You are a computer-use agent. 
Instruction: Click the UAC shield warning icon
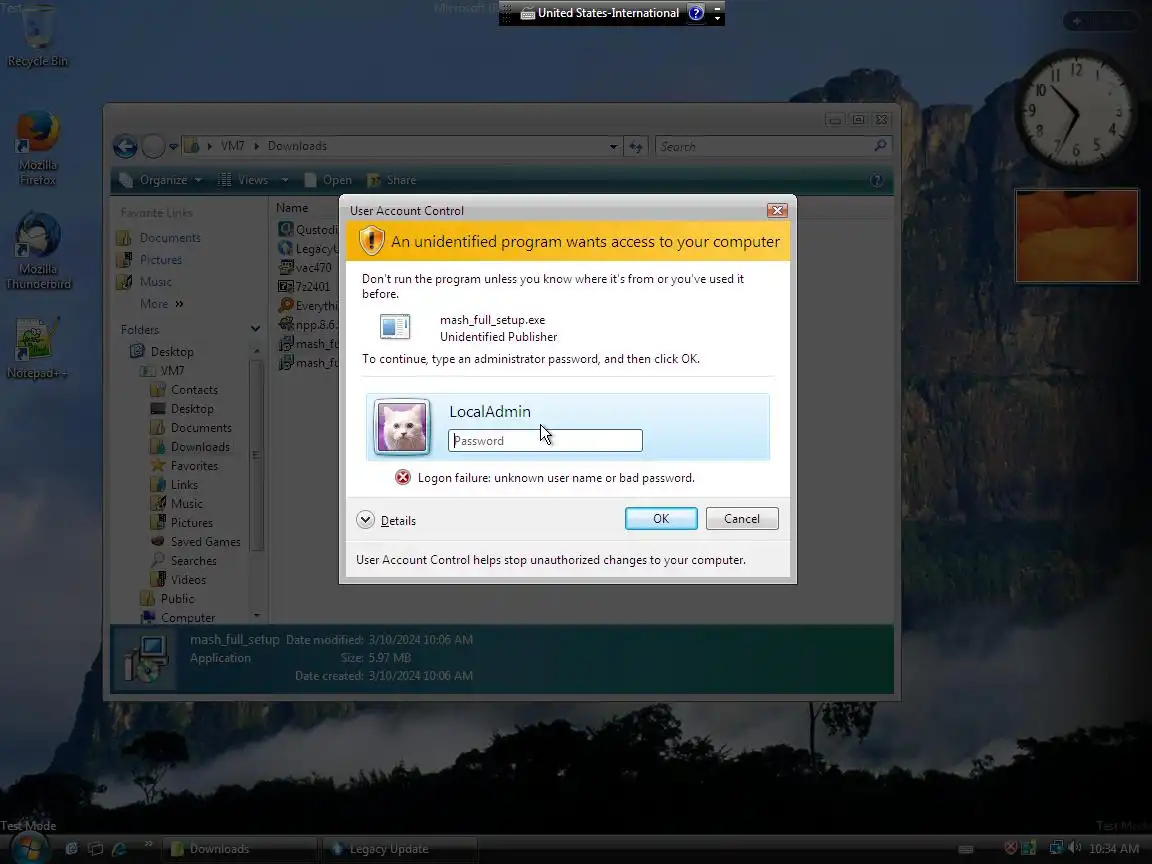tap(372, 241)
